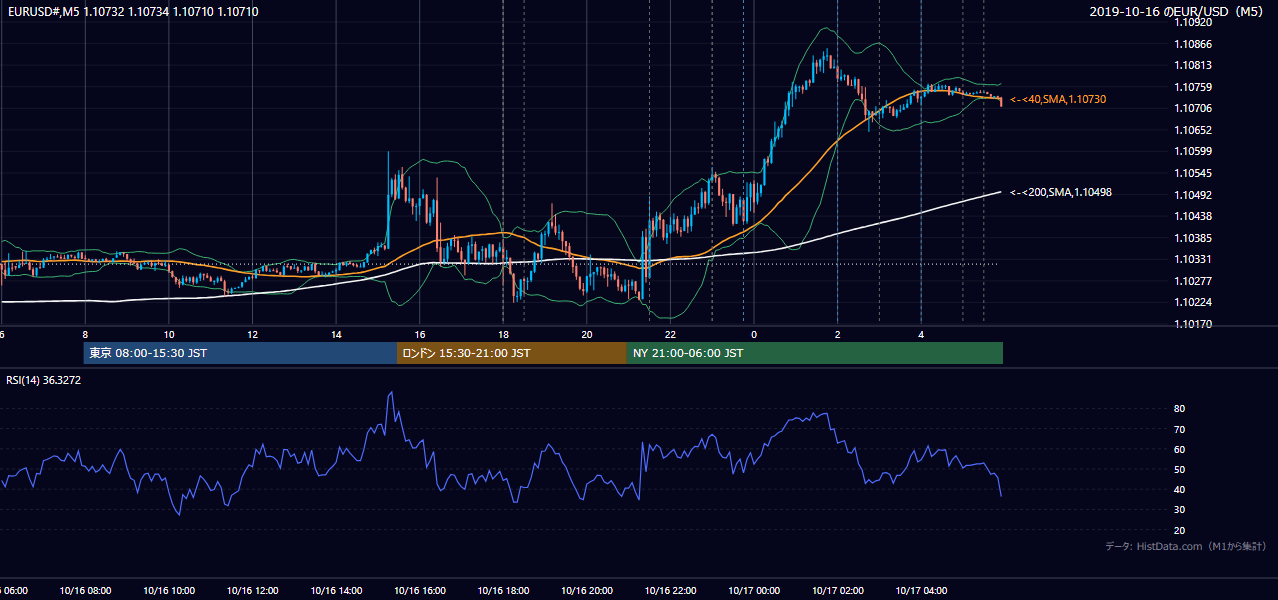Click price axis label 1.10813
1278x600 pixels.
(x=1192, y=65)
